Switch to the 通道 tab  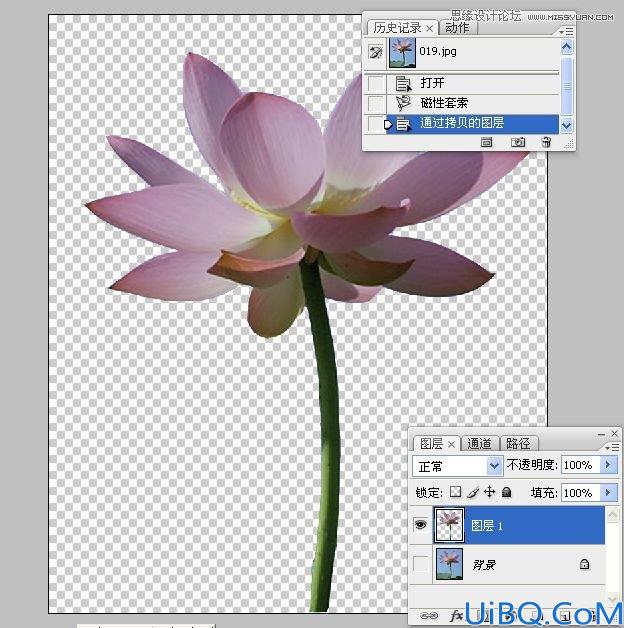(x=479, y=444)
